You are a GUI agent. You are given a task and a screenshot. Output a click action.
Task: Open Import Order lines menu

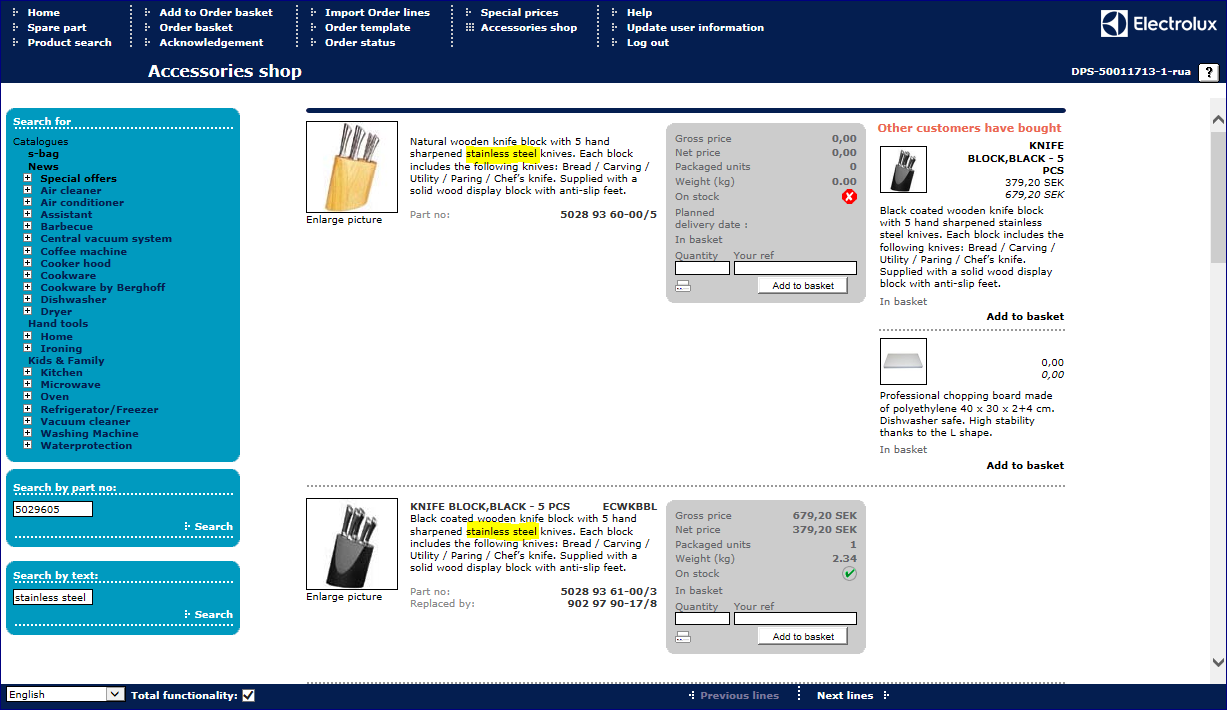coord(377,12)
